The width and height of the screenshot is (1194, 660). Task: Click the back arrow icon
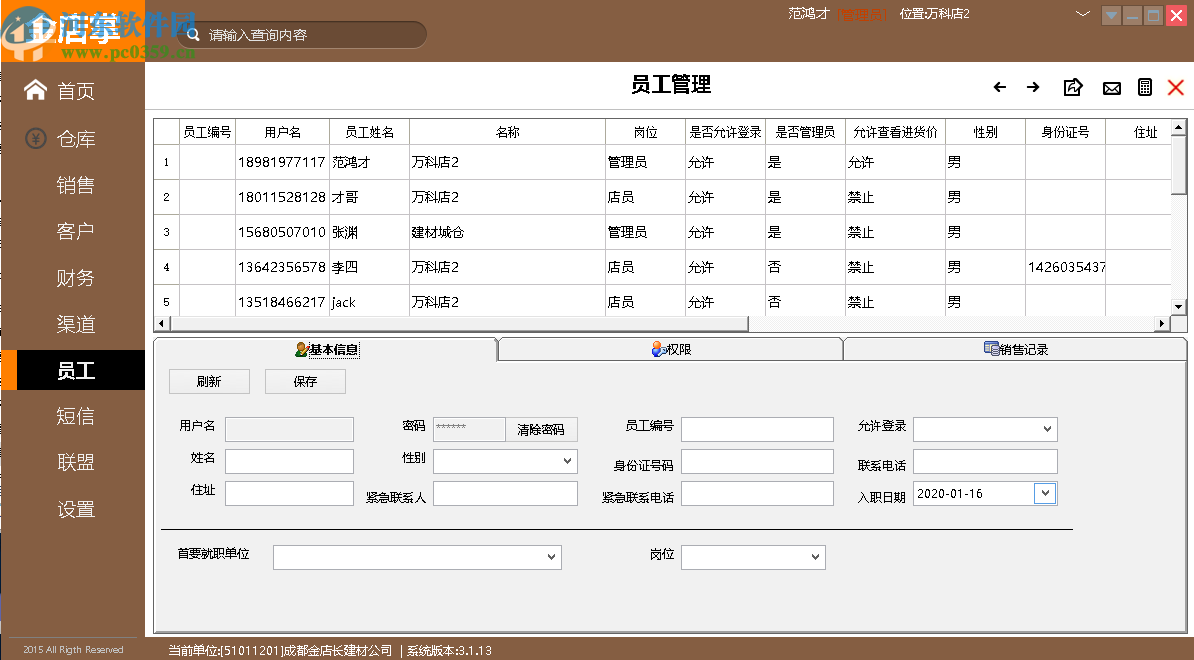click(x=999, y=87)
